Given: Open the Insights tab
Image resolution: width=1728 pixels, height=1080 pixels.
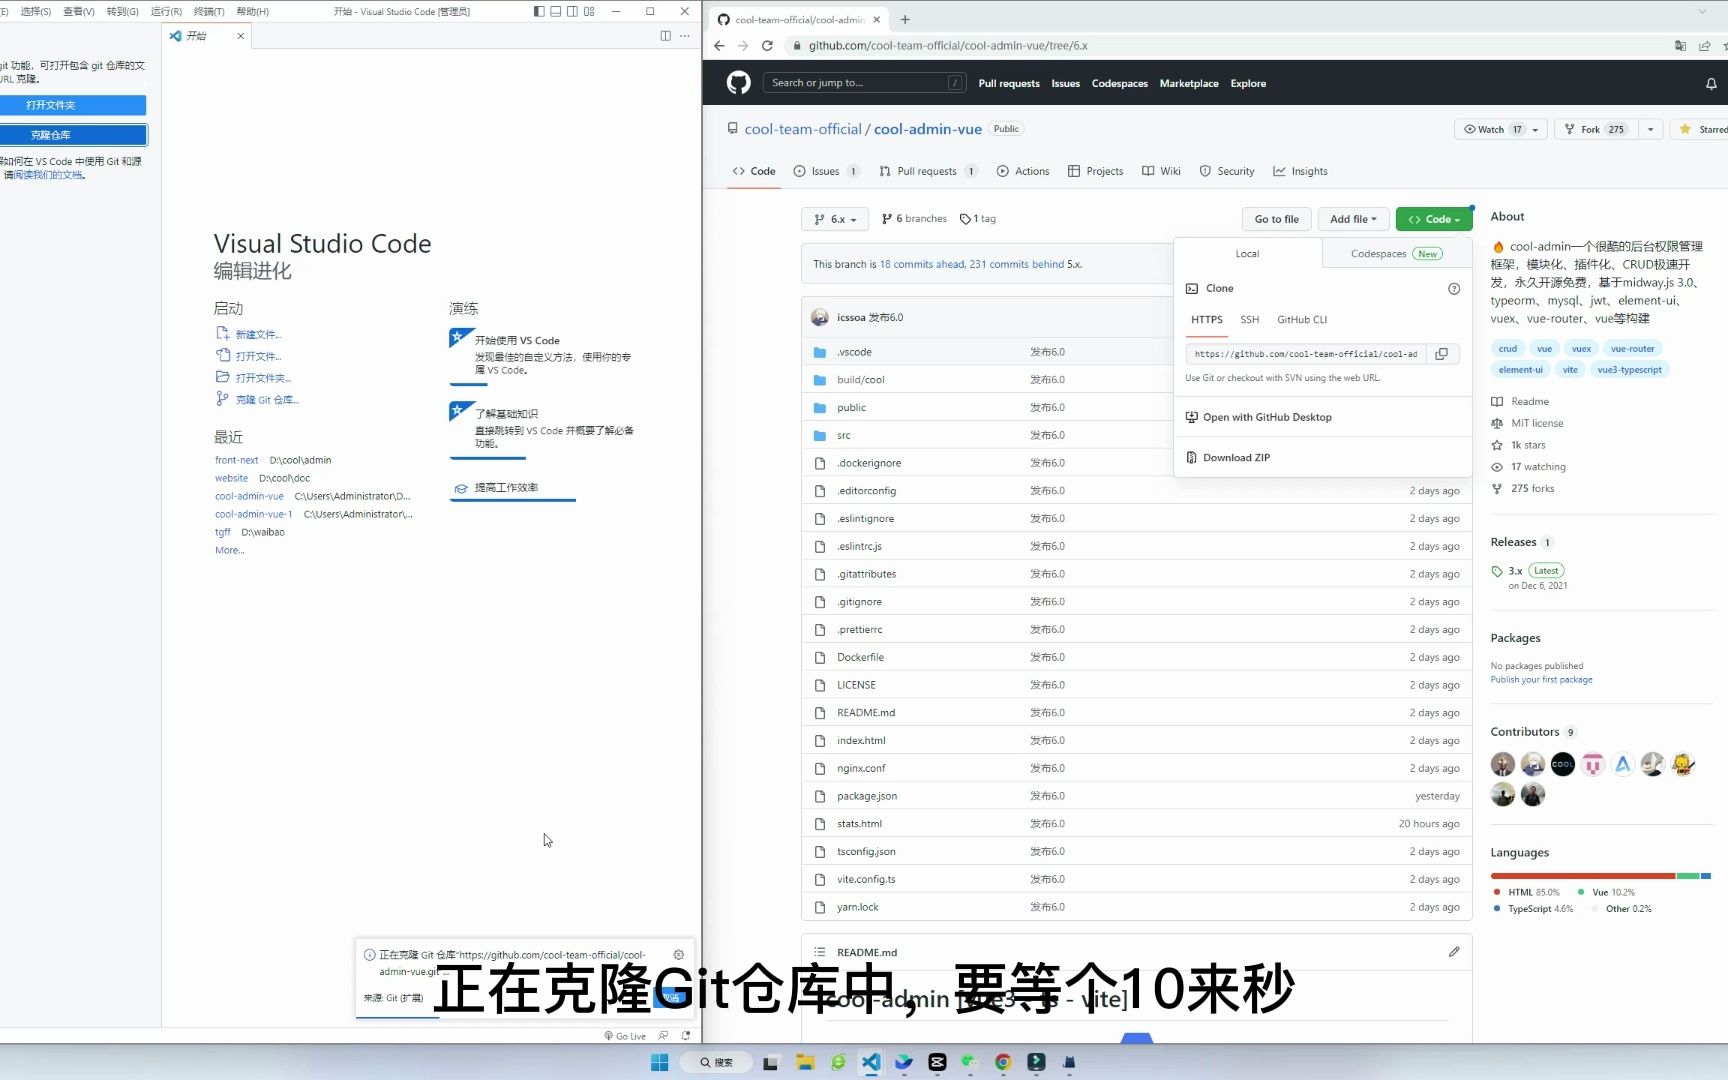Looking at the screenshot, I should (1300, 171).
